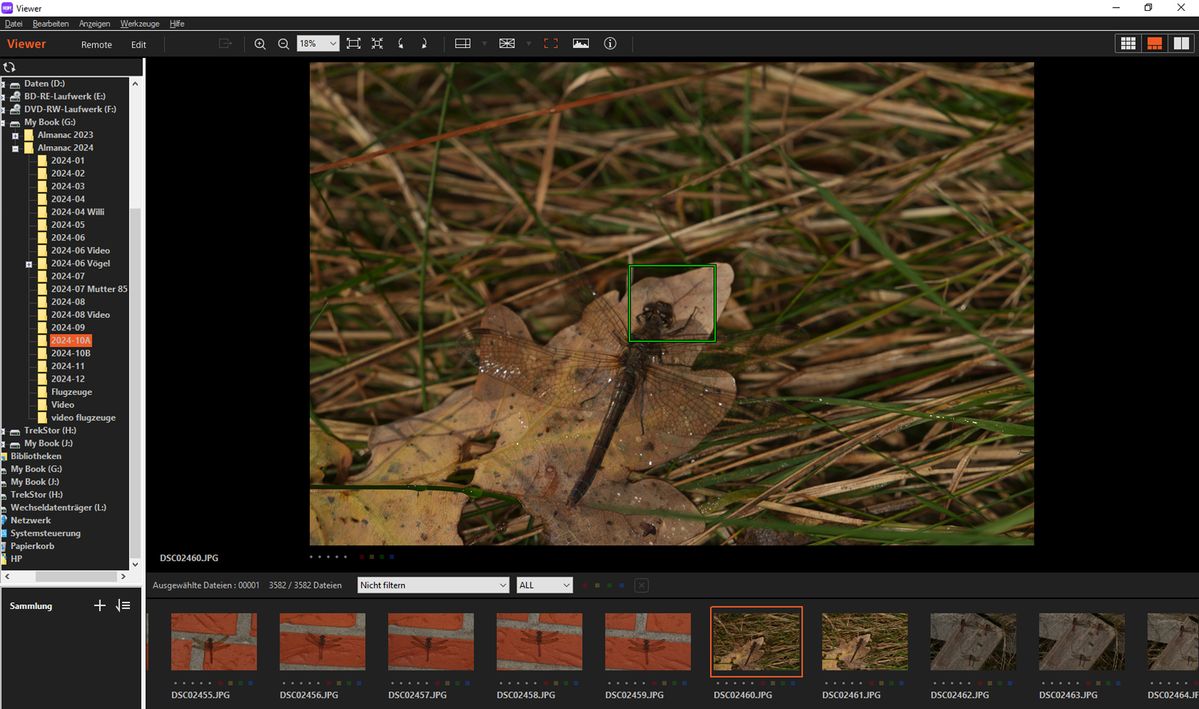
Task: Open the Werkzeuge menu
Action: [x=139, y=23]
